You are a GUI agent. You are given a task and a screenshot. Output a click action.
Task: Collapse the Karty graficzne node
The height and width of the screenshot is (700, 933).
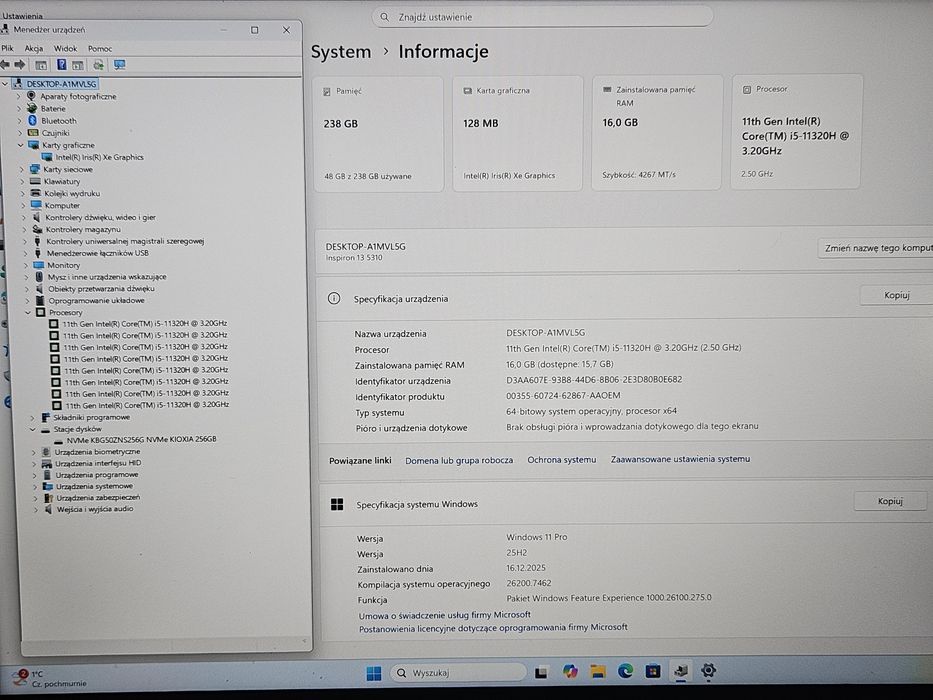tap(20, 145)
